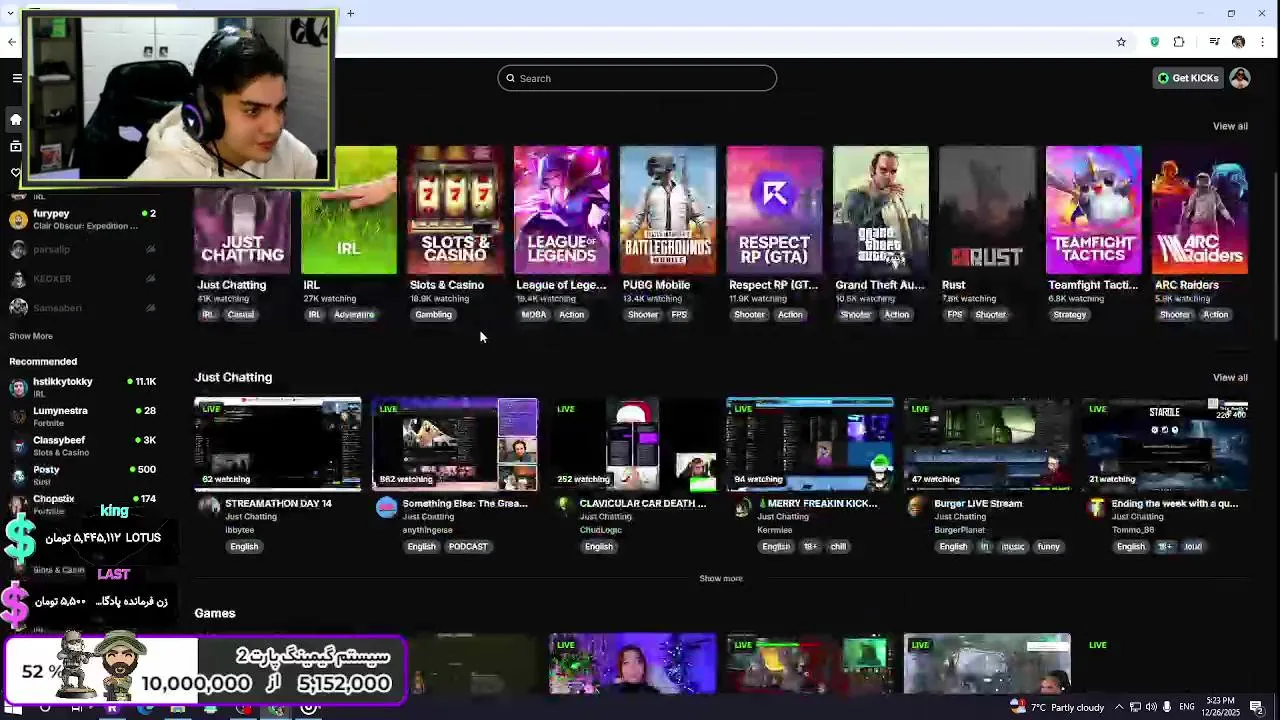Viewport: 1280px width, 720px height.
Task: Open Lumynestra in Recommended list
Action: pos(84,416)
